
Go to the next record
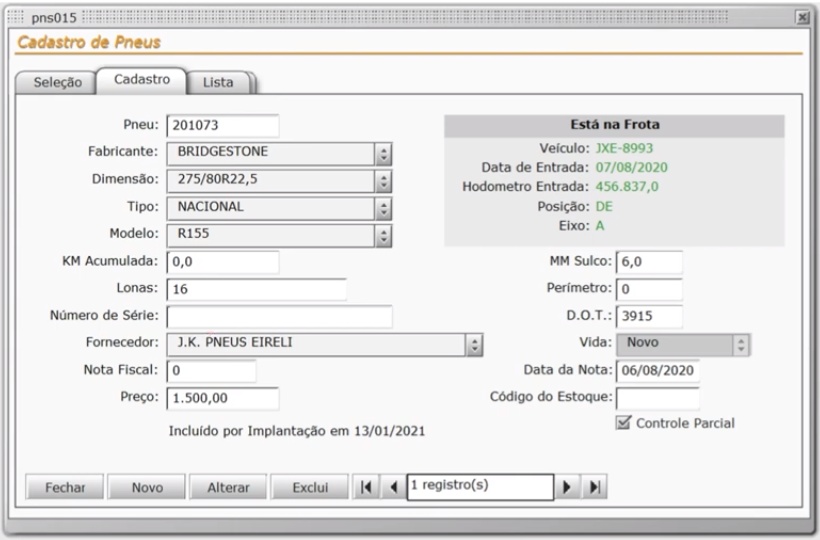pyautogui.click(x=567, y=487)
